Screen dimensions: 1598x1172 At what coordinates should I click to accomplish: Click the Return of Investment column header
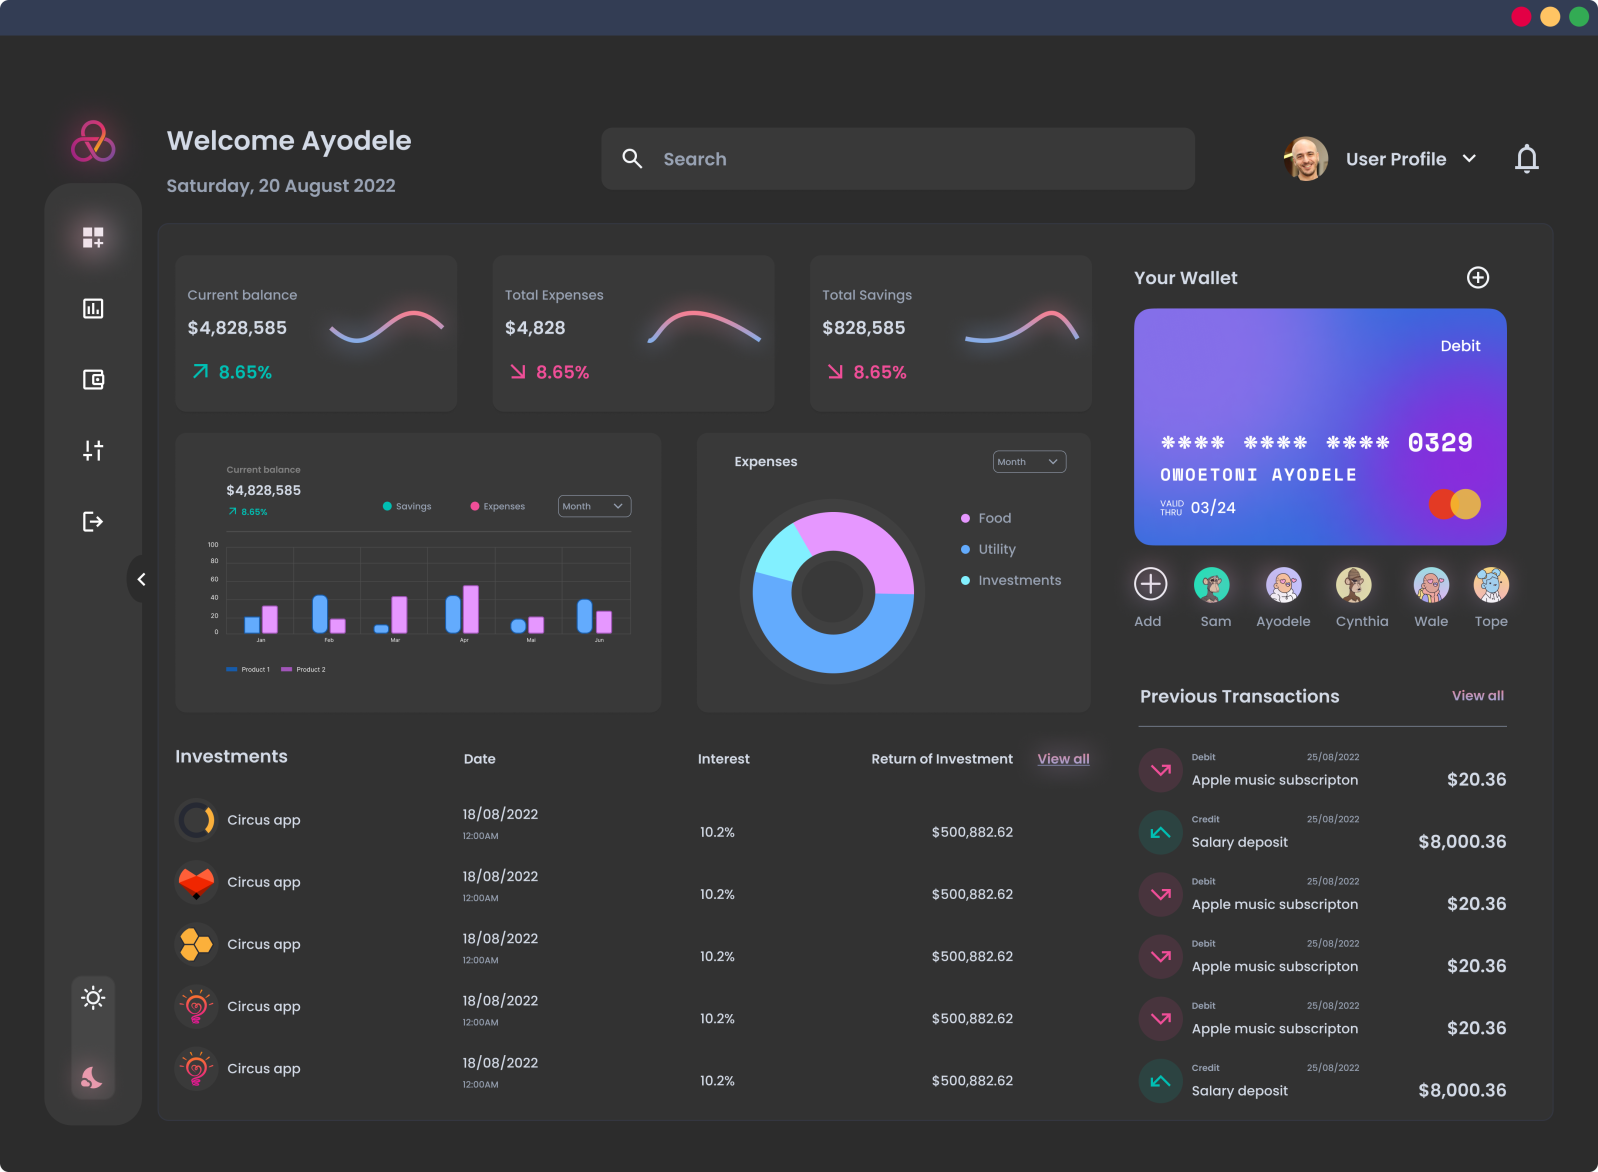(942, 759)
